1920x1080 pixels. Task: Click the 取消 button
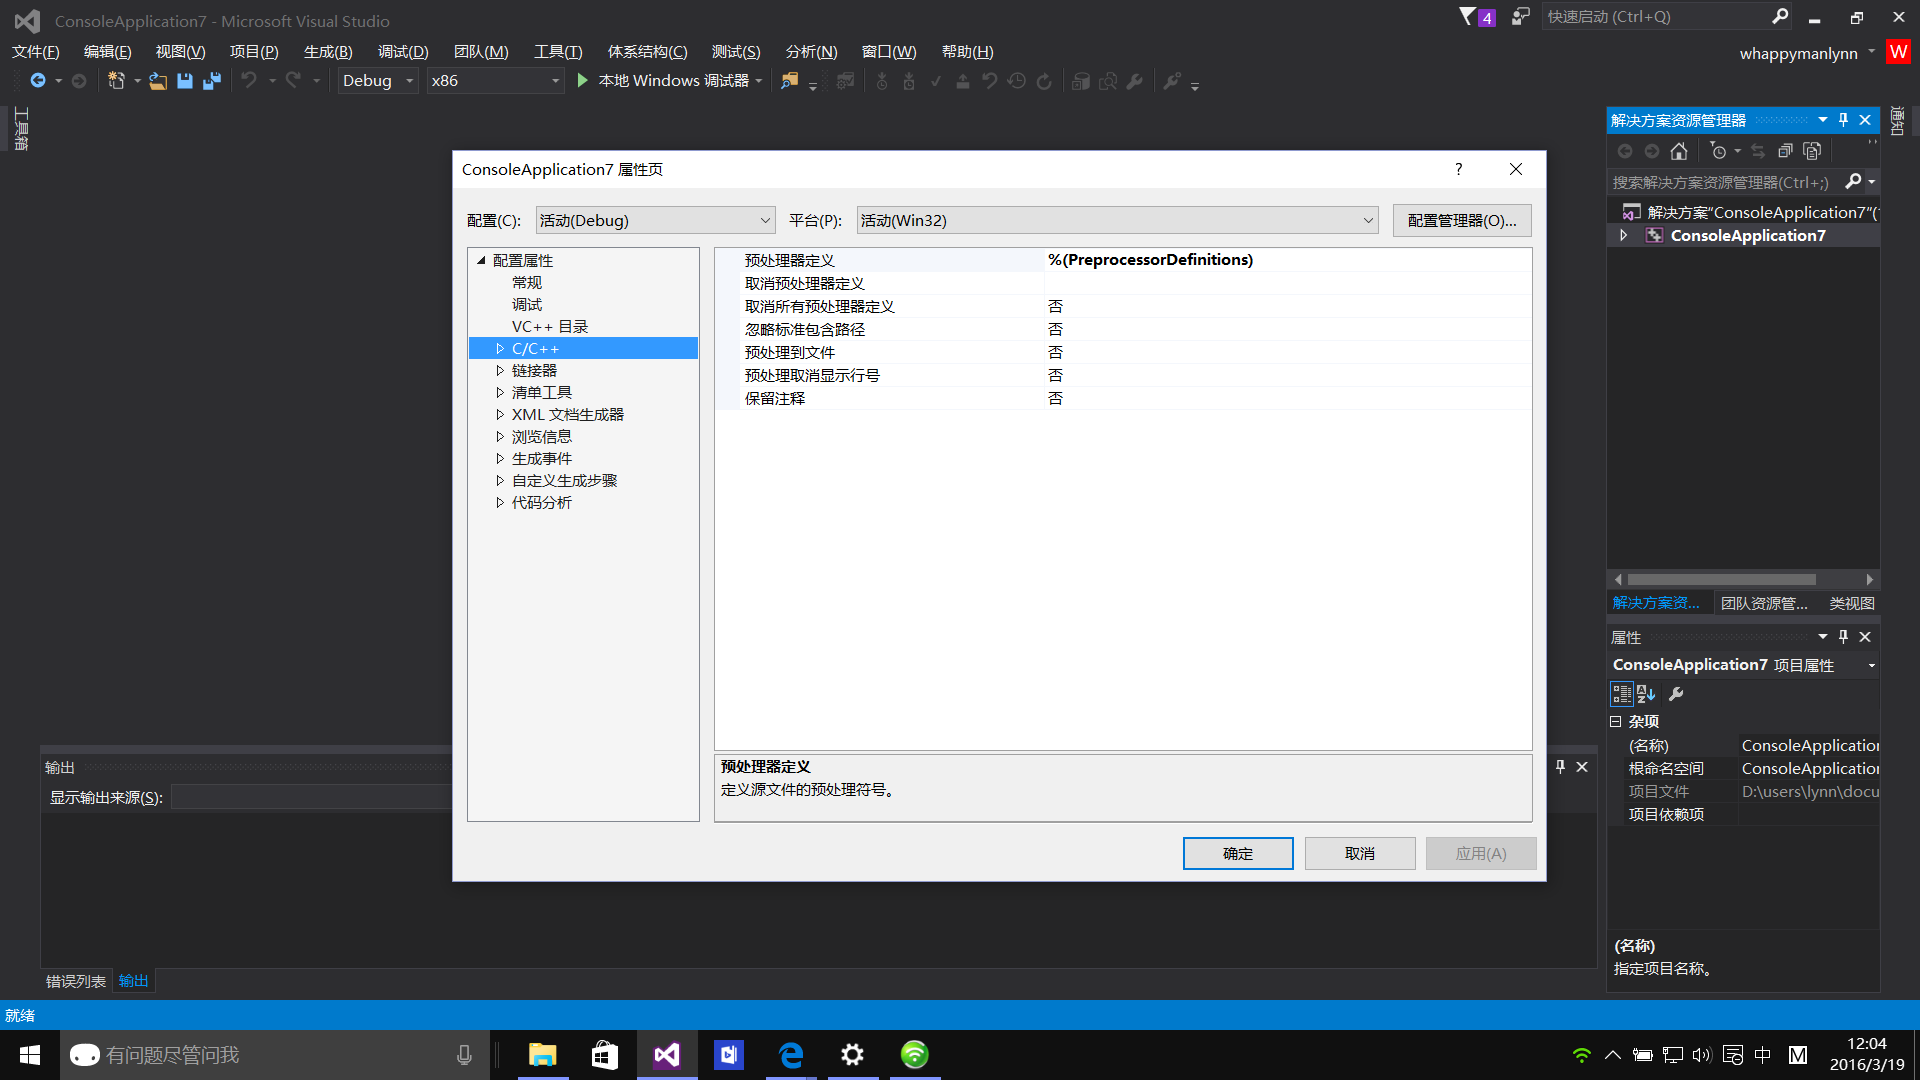[1360, 853]
